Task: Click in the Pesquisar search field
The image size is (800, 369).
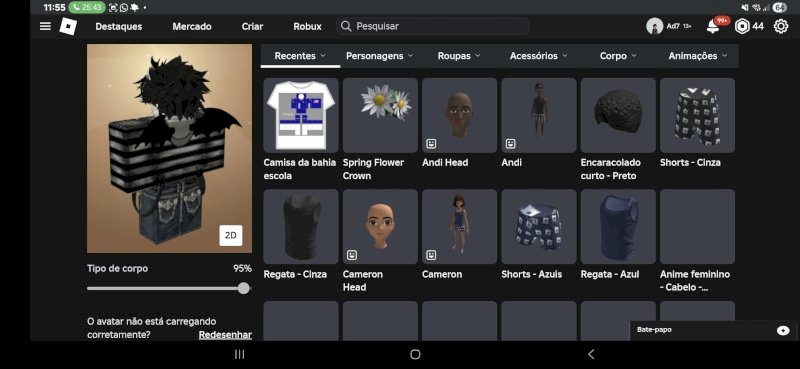Action: (432, 26)
